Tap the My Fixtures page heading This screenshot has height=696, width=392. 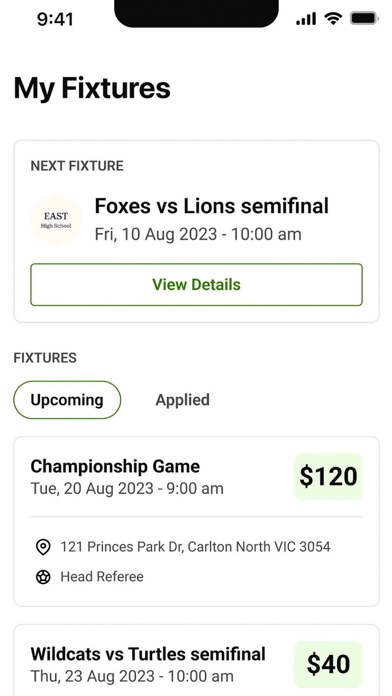click(x=92, y=88)
